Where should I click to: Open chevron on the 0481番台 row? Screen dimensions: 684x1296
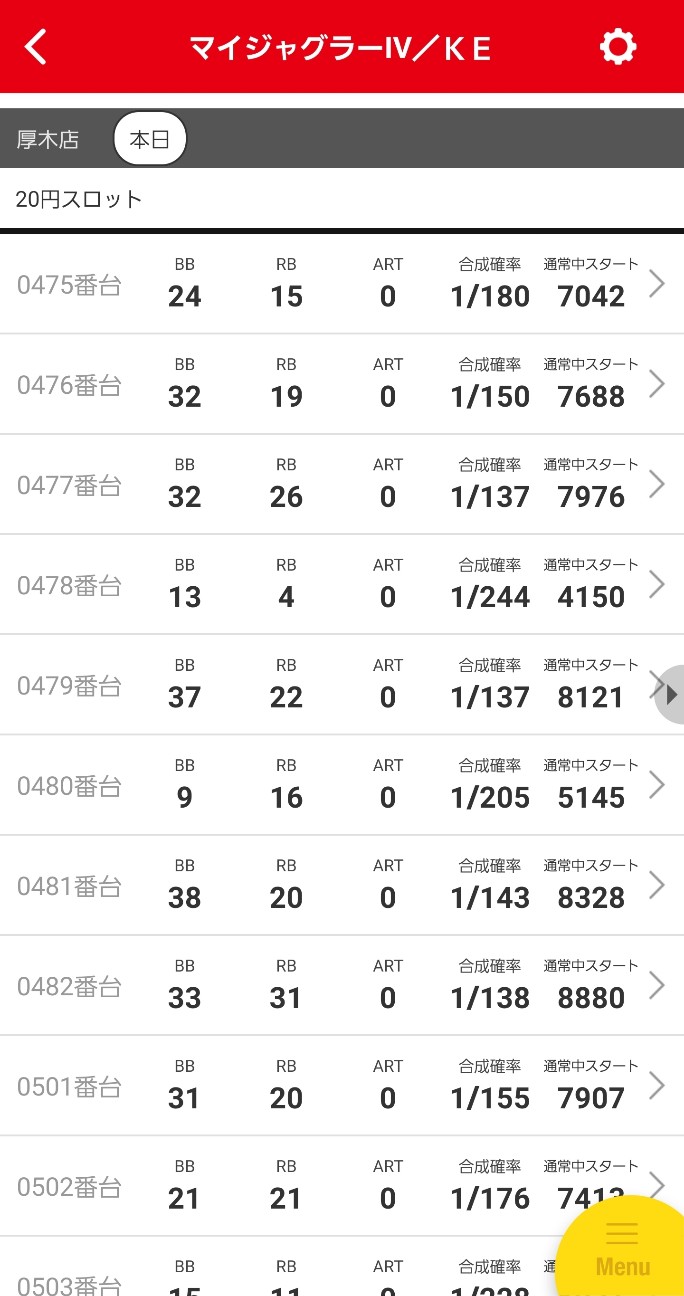[x=657, y=885]
